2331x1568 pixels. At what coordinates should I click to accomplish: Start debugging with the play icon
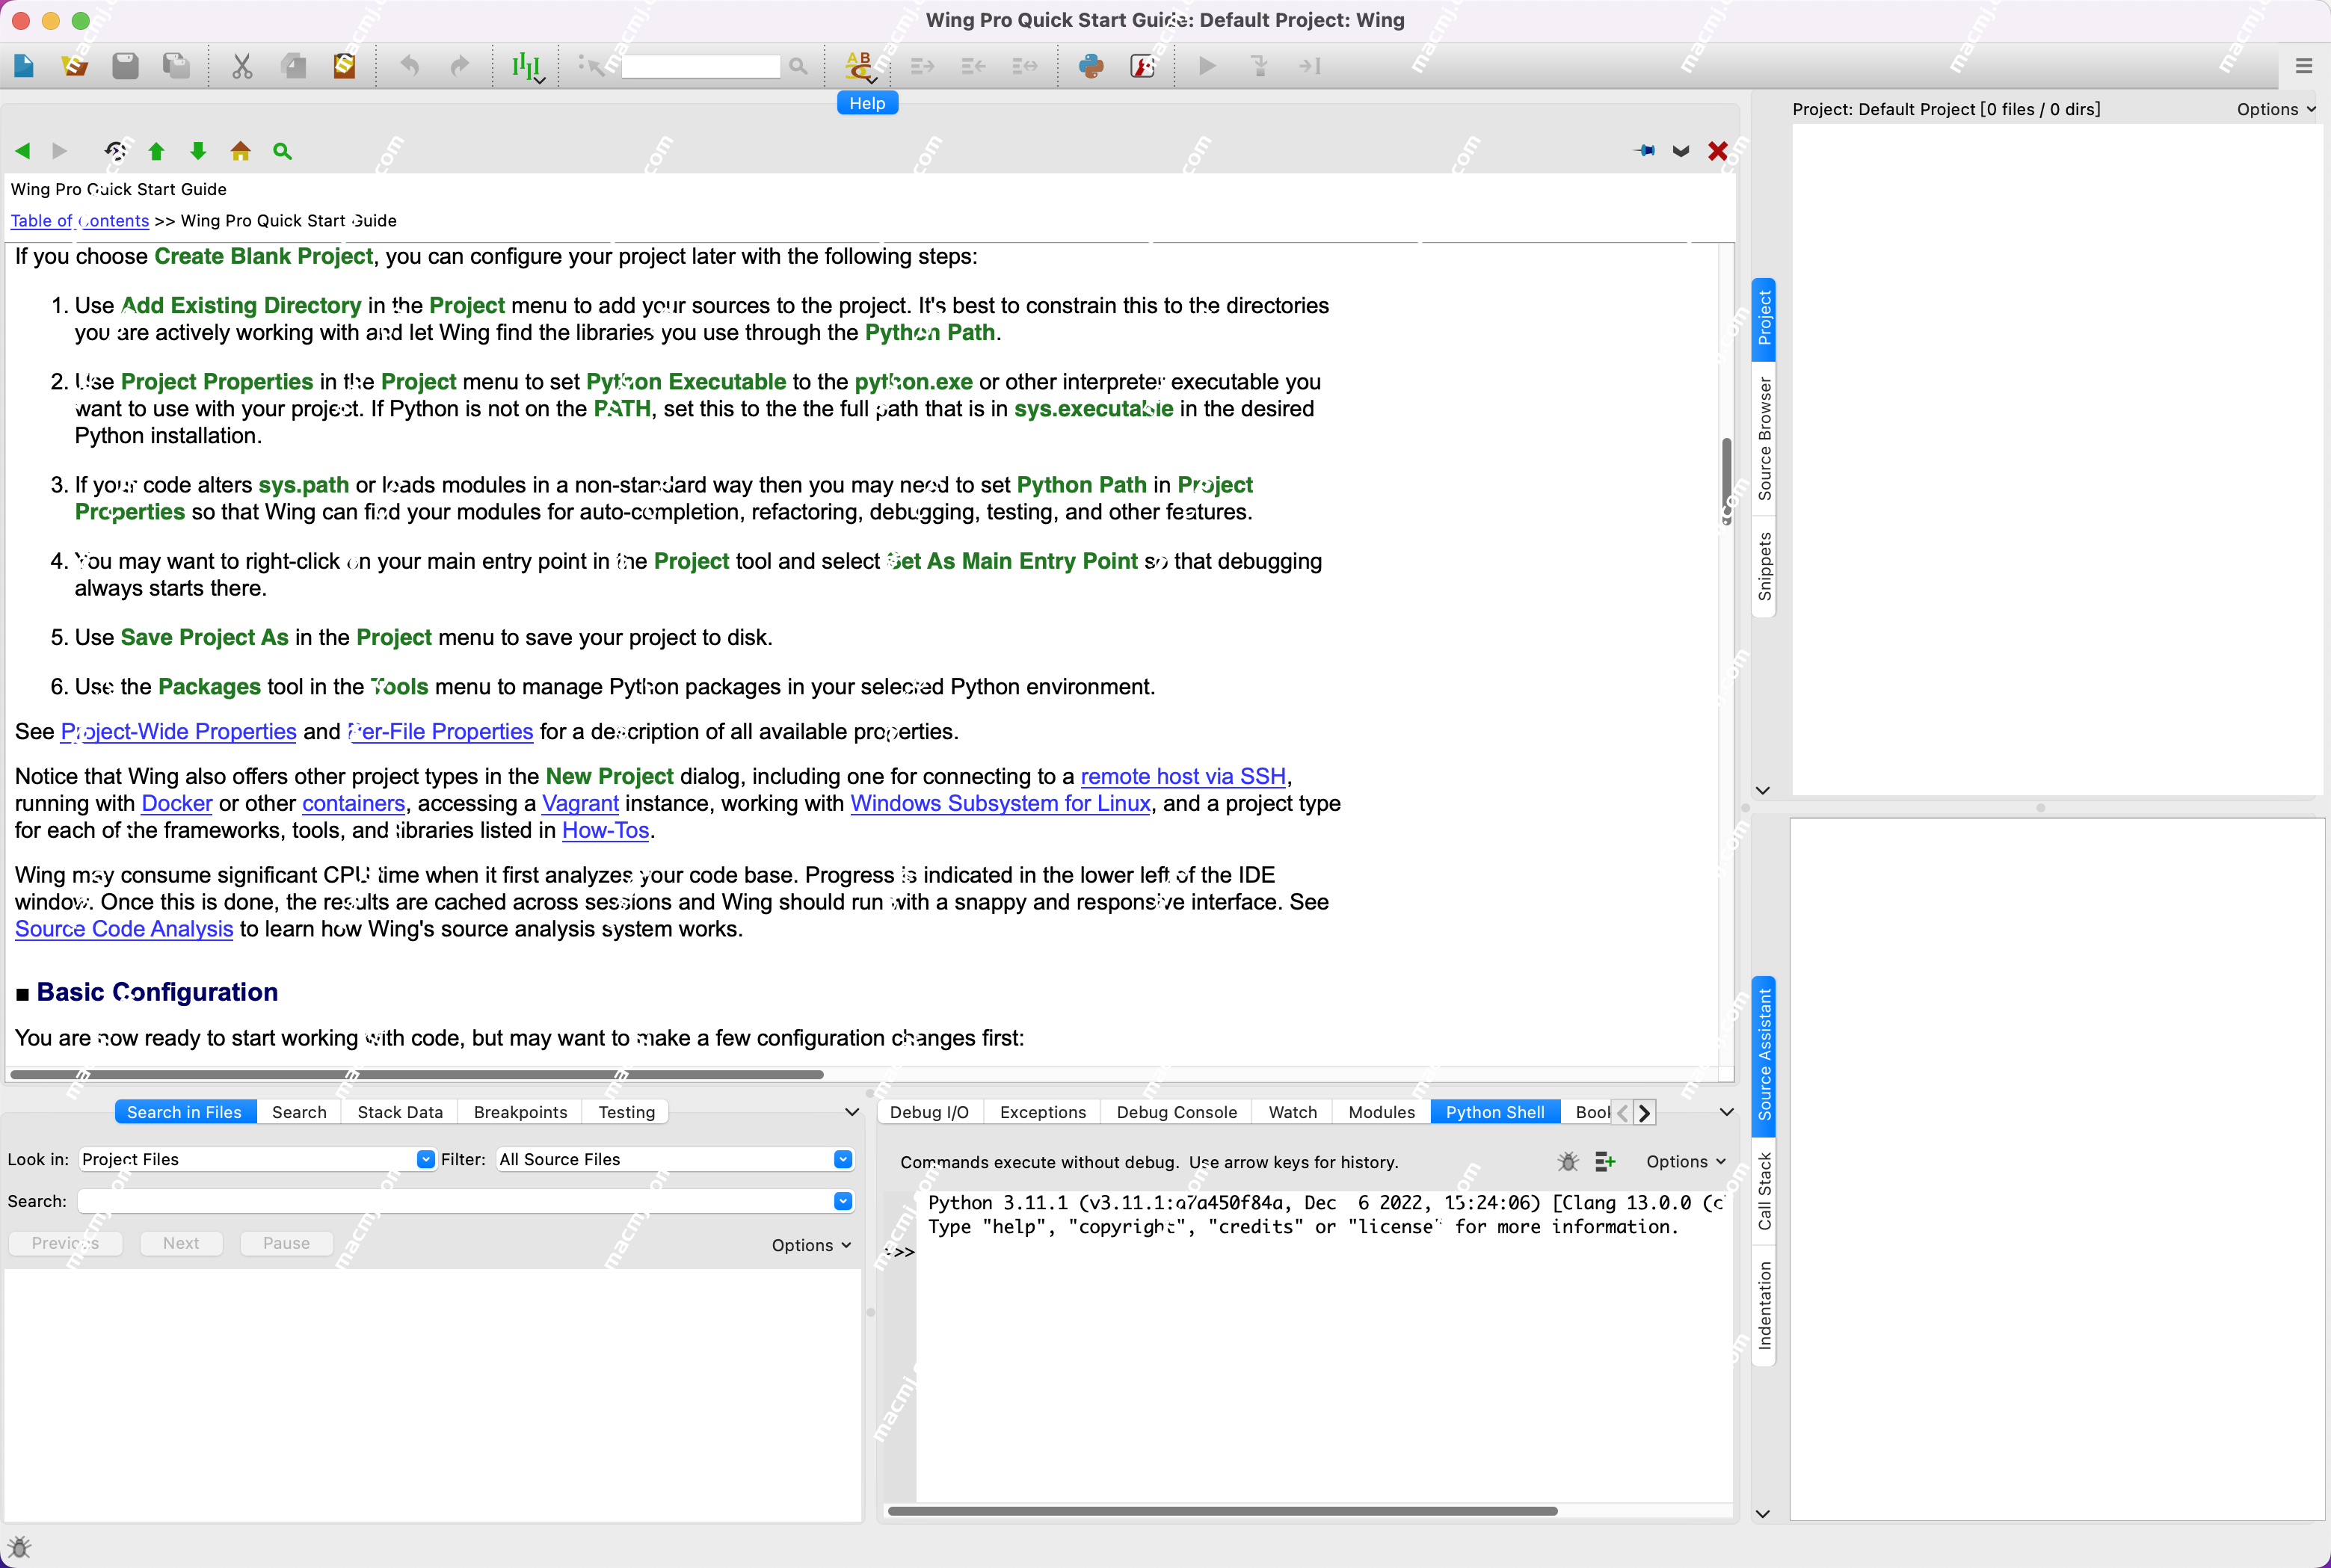pos(1207,66)
